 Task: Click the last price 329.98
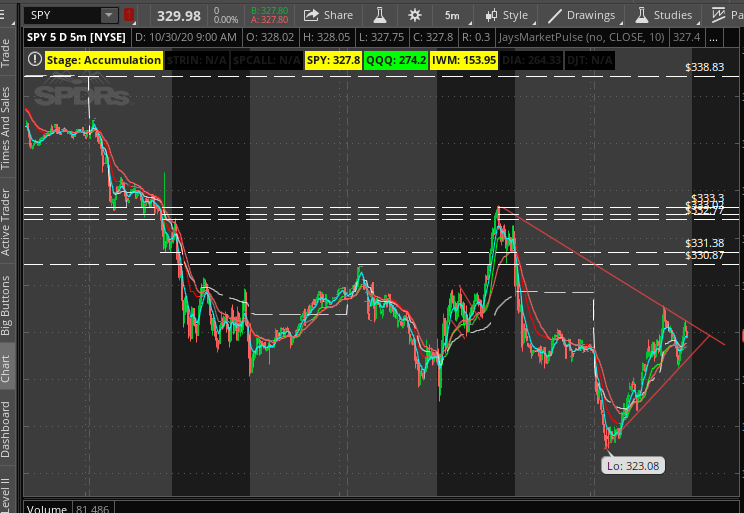(179, 16)
